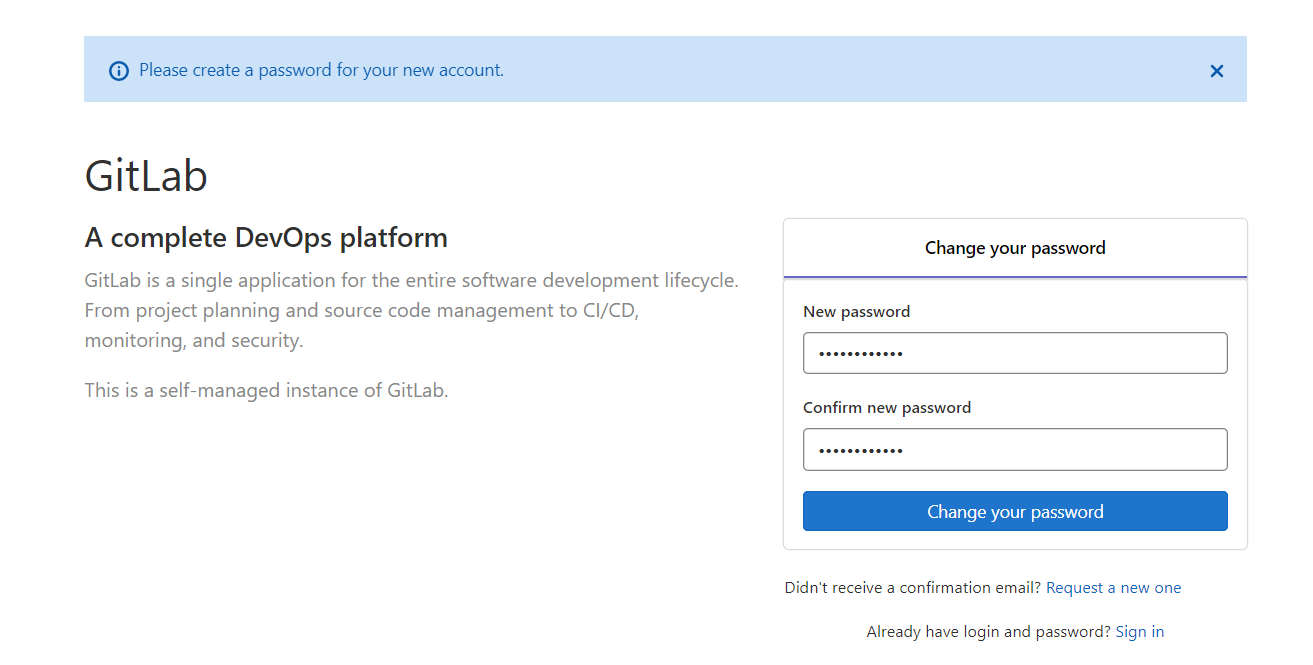Viewport: 1313px width, 665px height.
Task: Click the 'Already have login and password?' text
Action: [x=988, y=632]
